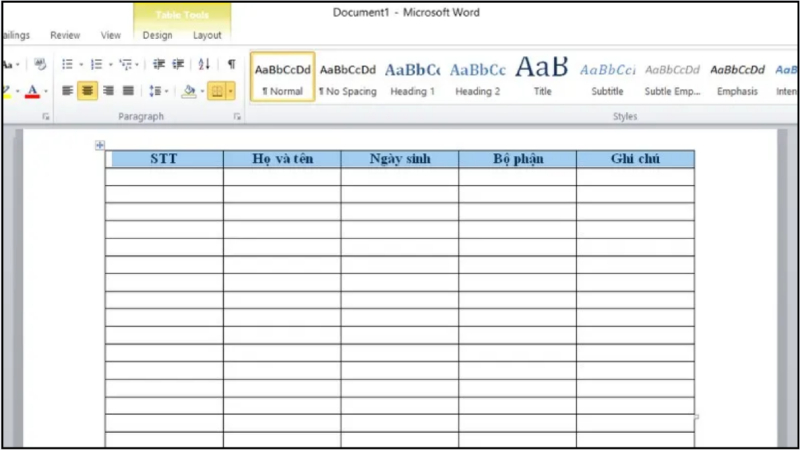Image resolution: width=800 pixels, height=450 pixels.
Task: Click the Bullets list icon
Action: click(x=67, y=64)
